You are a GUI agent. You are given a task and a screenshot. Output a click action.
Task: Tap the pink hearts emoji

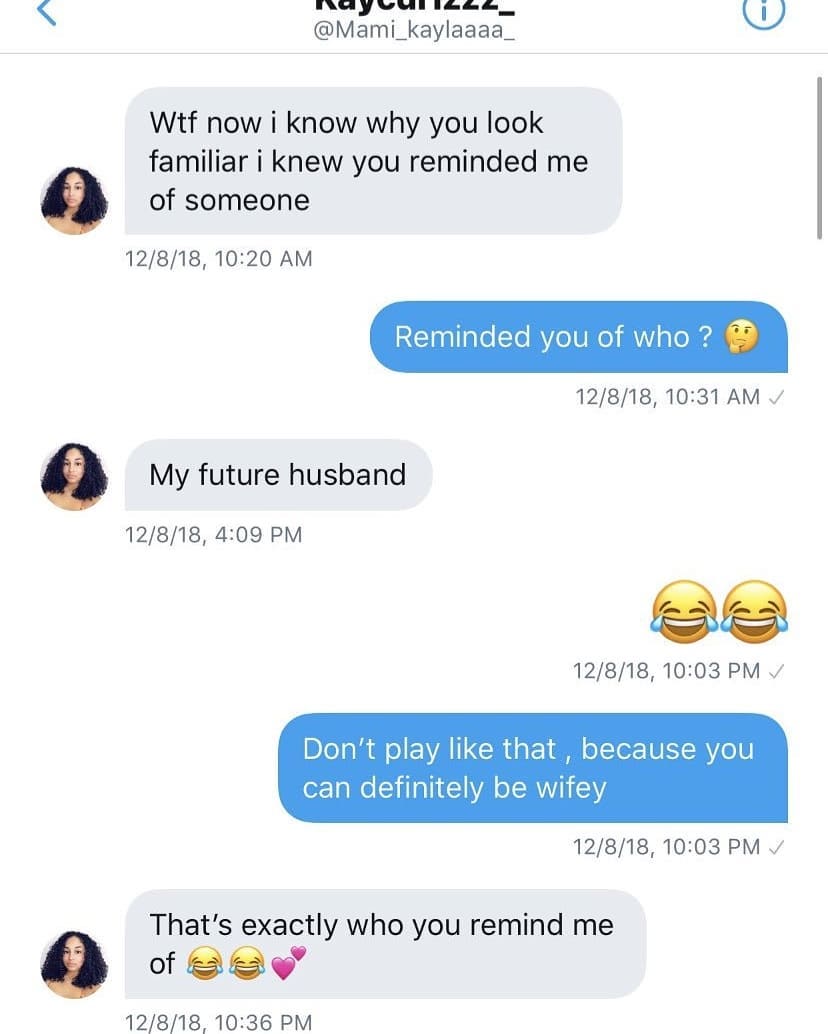pos(288,963)
